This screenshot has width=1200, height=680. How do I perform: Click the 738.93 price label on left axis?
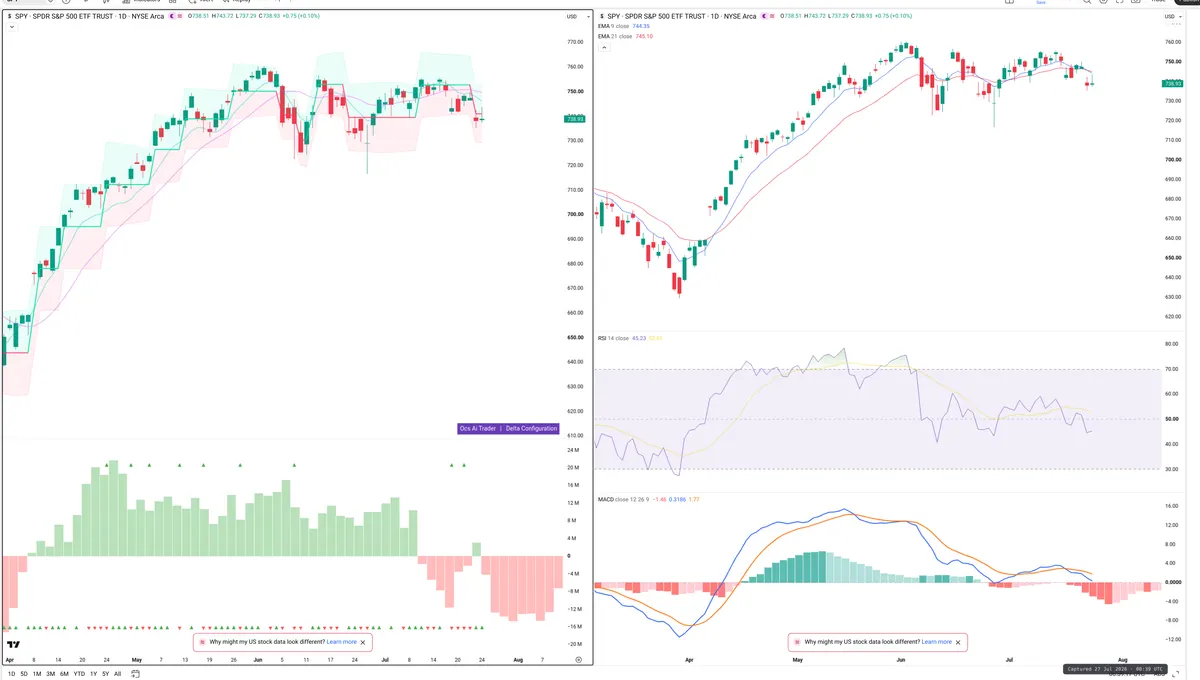click(575, 119)
